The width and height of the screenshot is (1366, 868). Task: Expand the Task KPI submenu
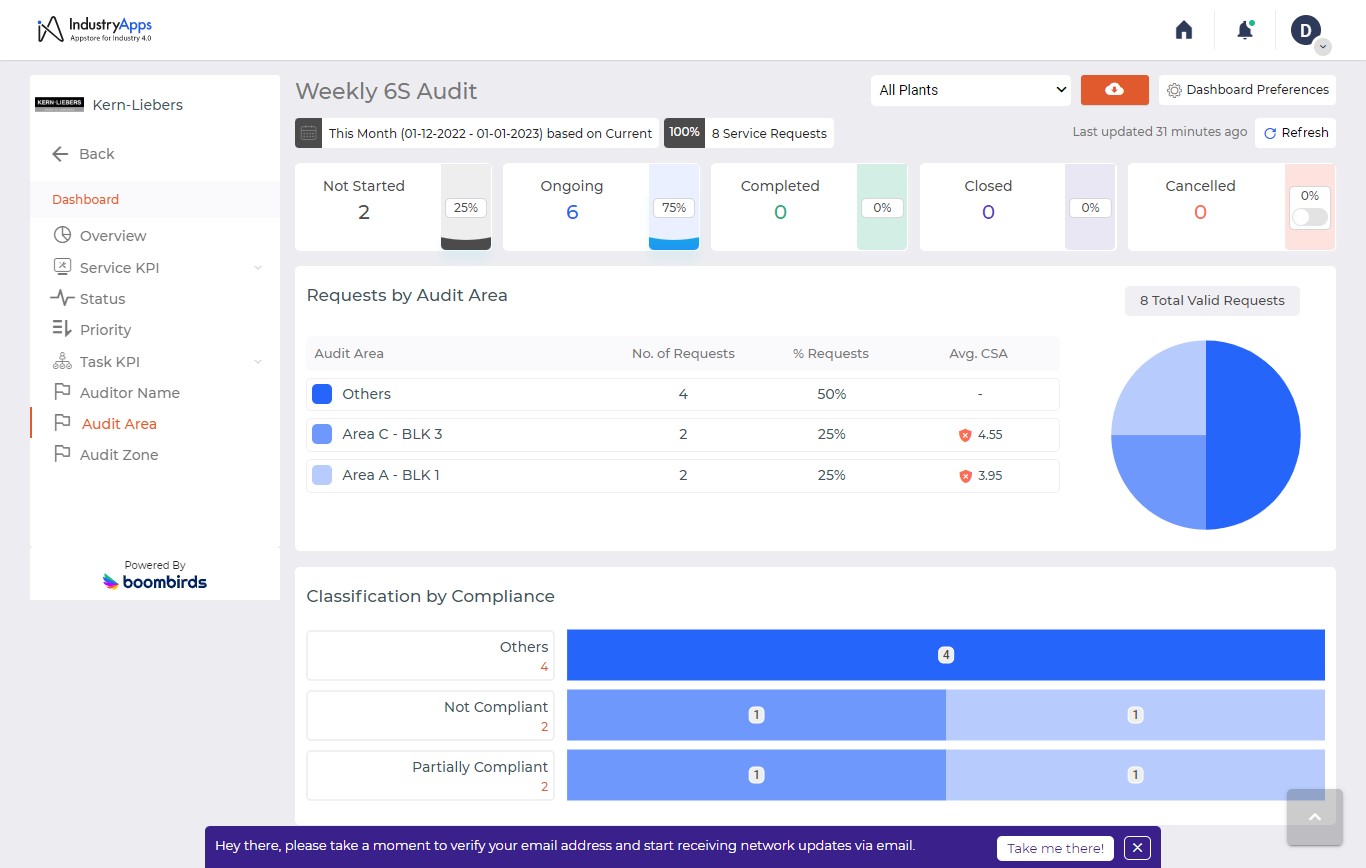(x=258, y=362)
